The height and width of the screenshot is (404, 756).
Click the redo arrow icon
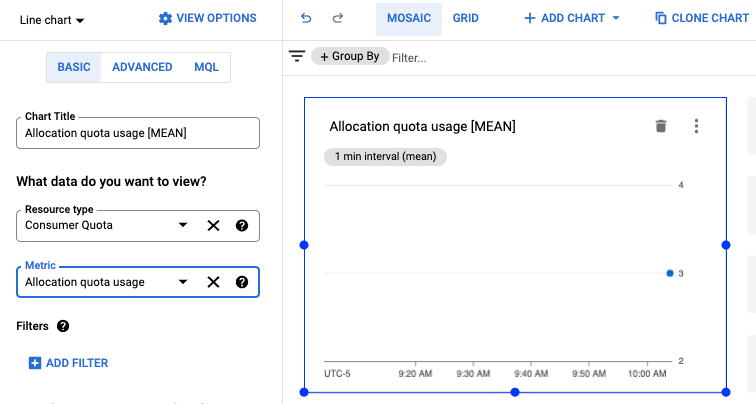point(338,18)
